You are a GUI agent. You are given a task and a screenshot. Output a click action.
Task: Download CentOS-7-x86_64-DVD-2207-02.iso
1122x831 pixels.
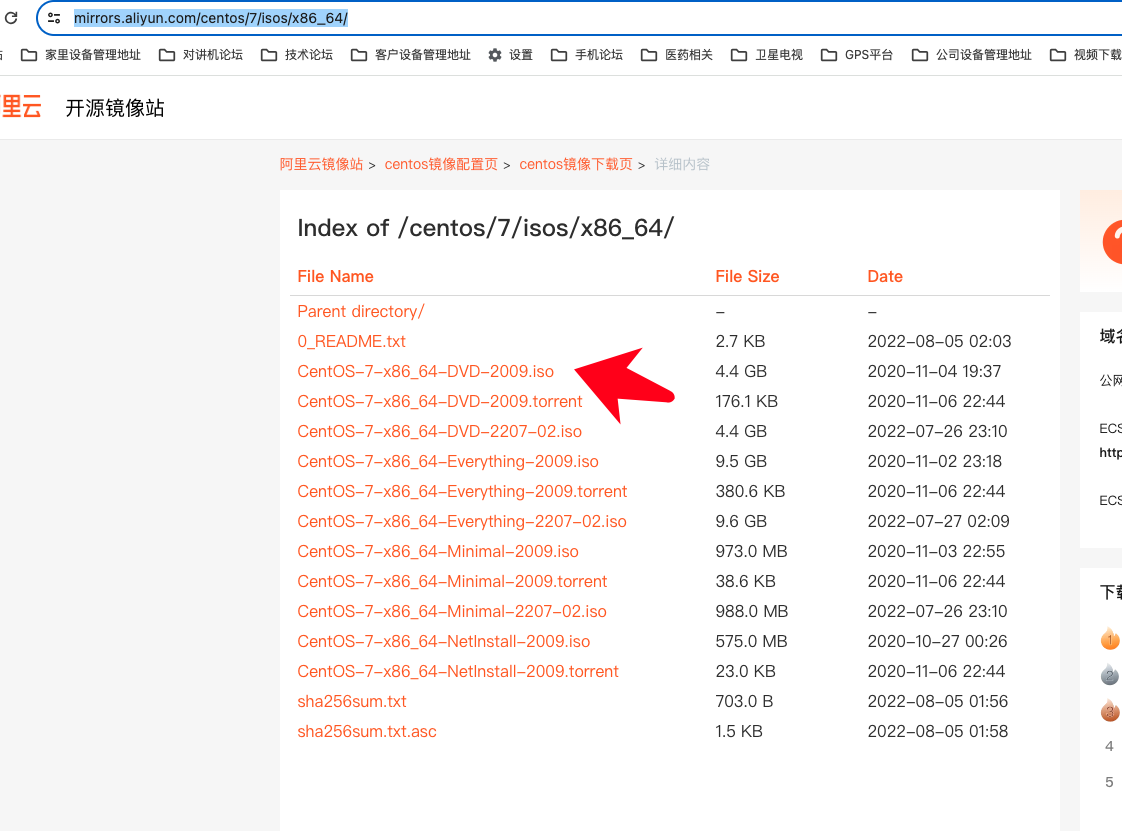pos(439,432)
